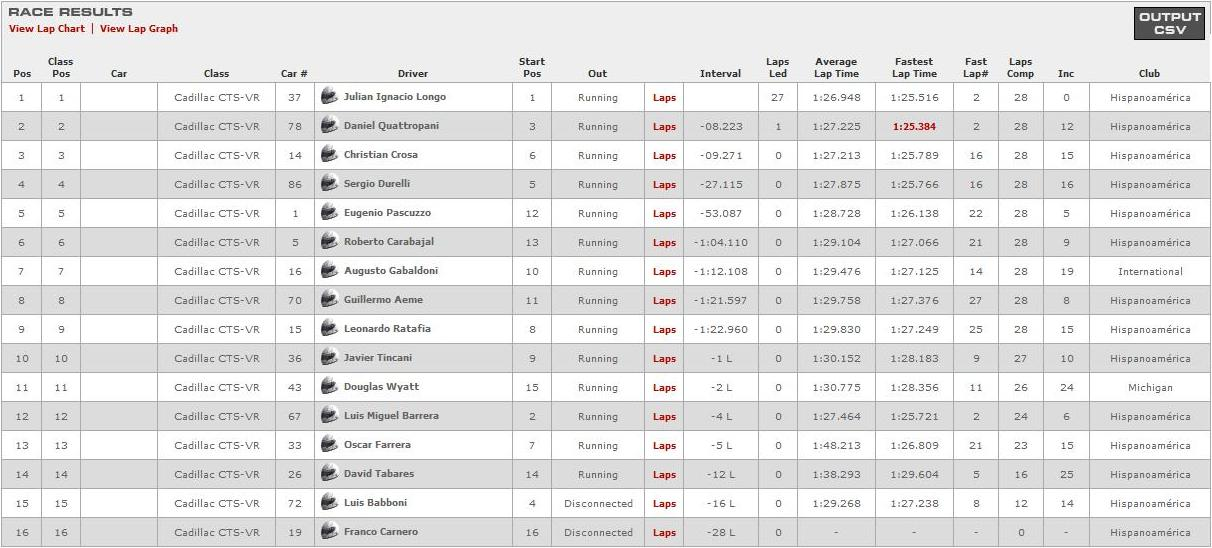The image size is (1212, 548).
Task: Select Christian Crosa's helmet icon
Action: (x=329, y=155)
